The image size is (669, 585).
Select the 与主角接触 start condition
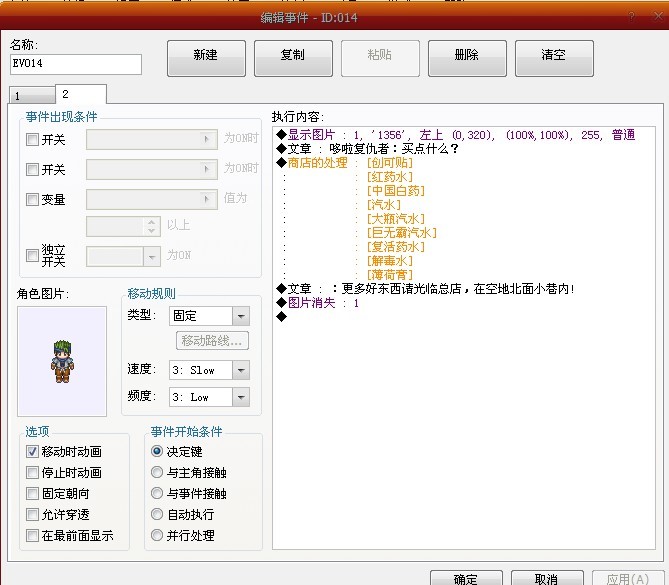click(x=157, y=472)
